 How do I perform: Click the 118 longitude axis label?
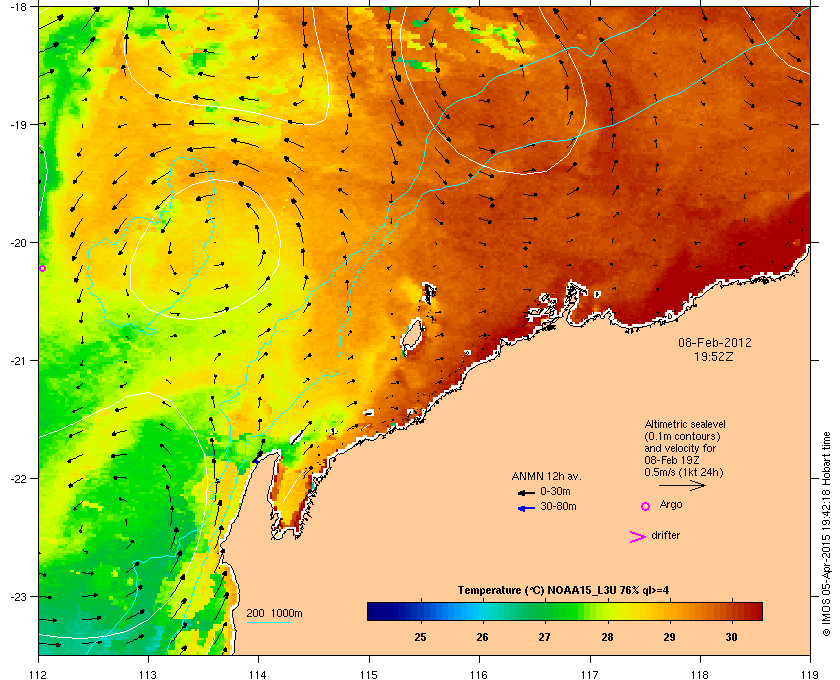coord(700,675)
